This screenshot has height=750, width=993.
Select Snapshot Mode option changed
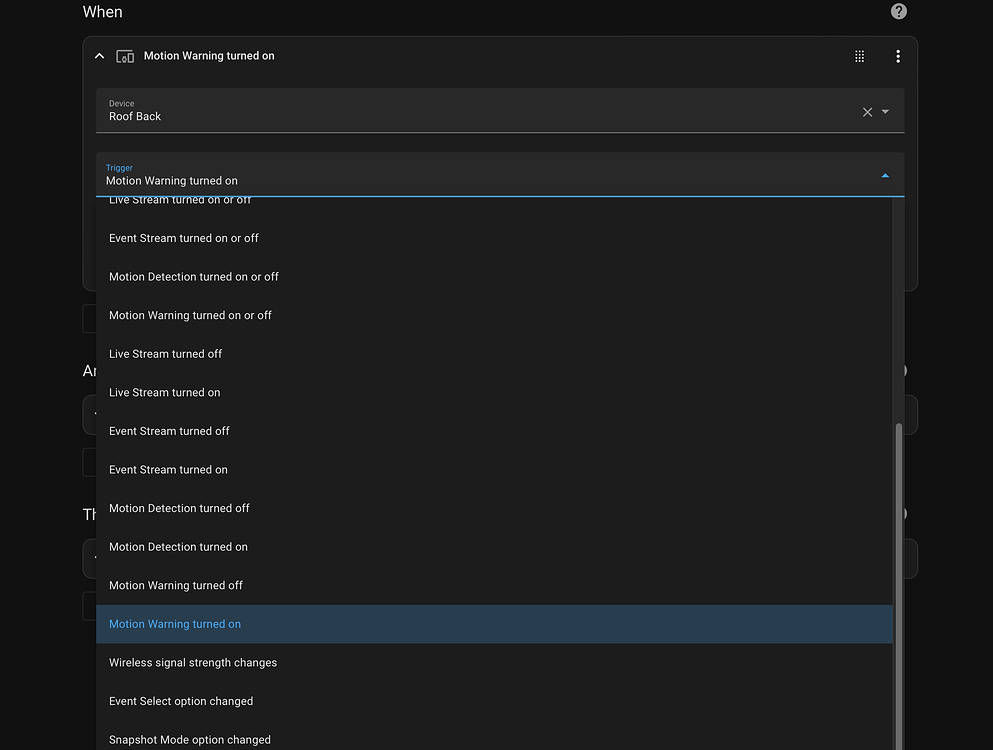point(190,739)
